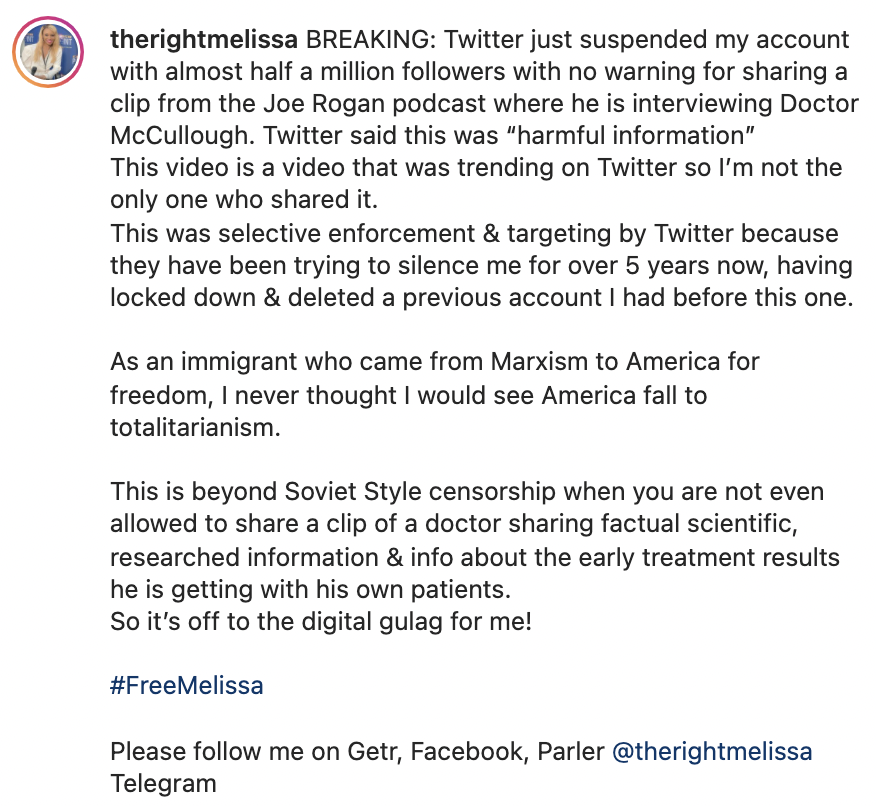The width and height of the screenshot is (876, 806).
Task: Click the word Telegram on the last line
Action: click(x=163, y=784)
